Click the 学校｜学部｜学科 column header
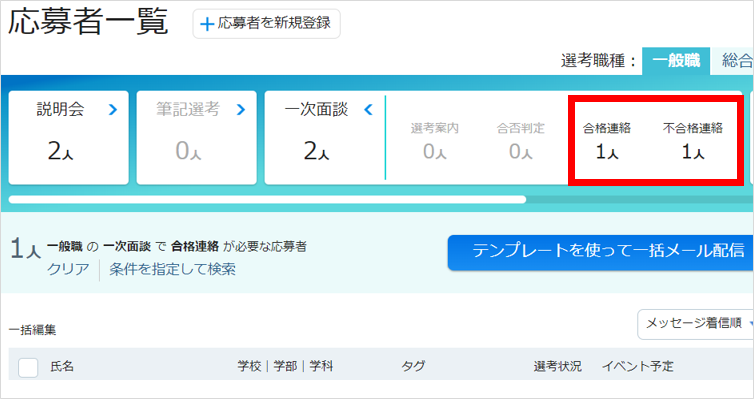 tap(286, 366)
